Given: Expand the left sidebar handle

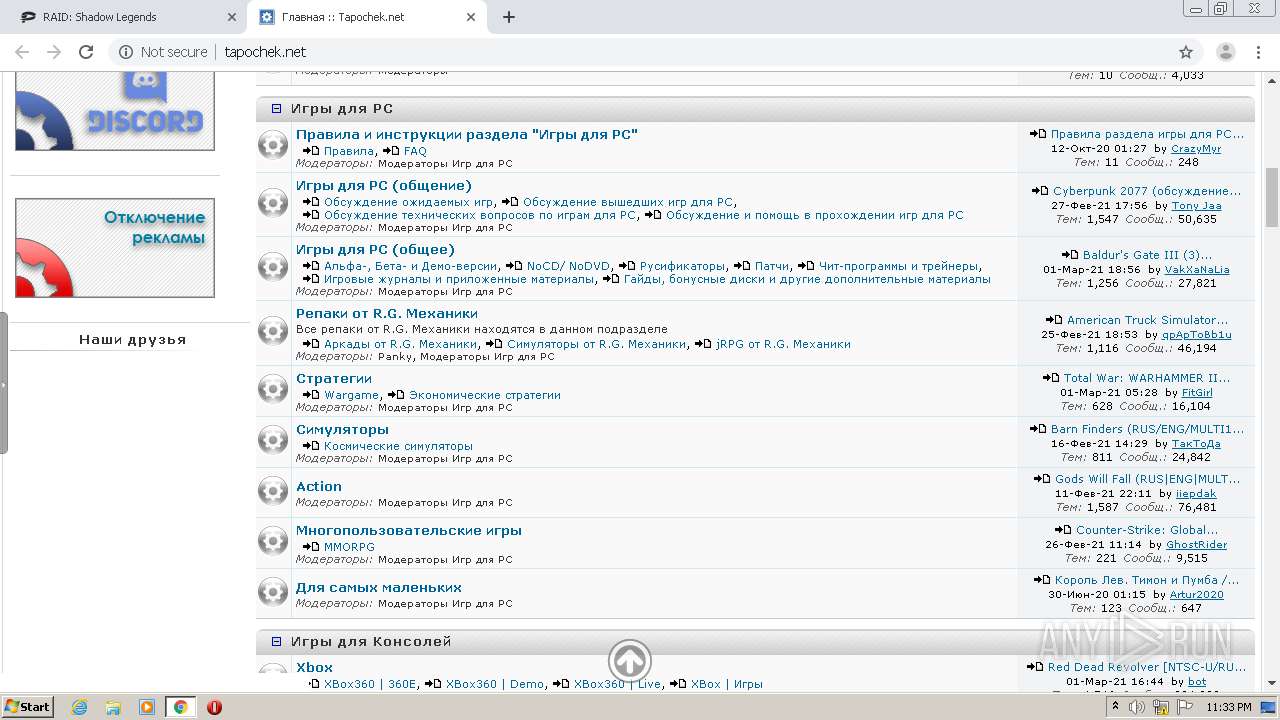Looking at the screenshot, I should click(x=4, y=384).
